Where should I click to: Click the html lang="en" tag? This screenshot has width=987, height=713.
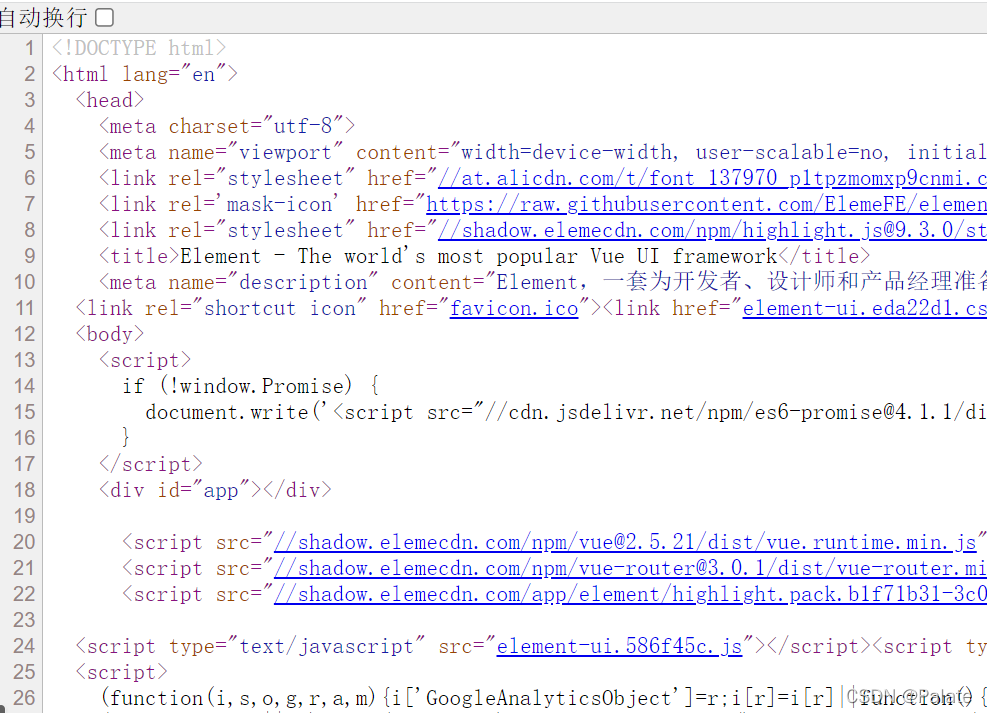(145, 74)
